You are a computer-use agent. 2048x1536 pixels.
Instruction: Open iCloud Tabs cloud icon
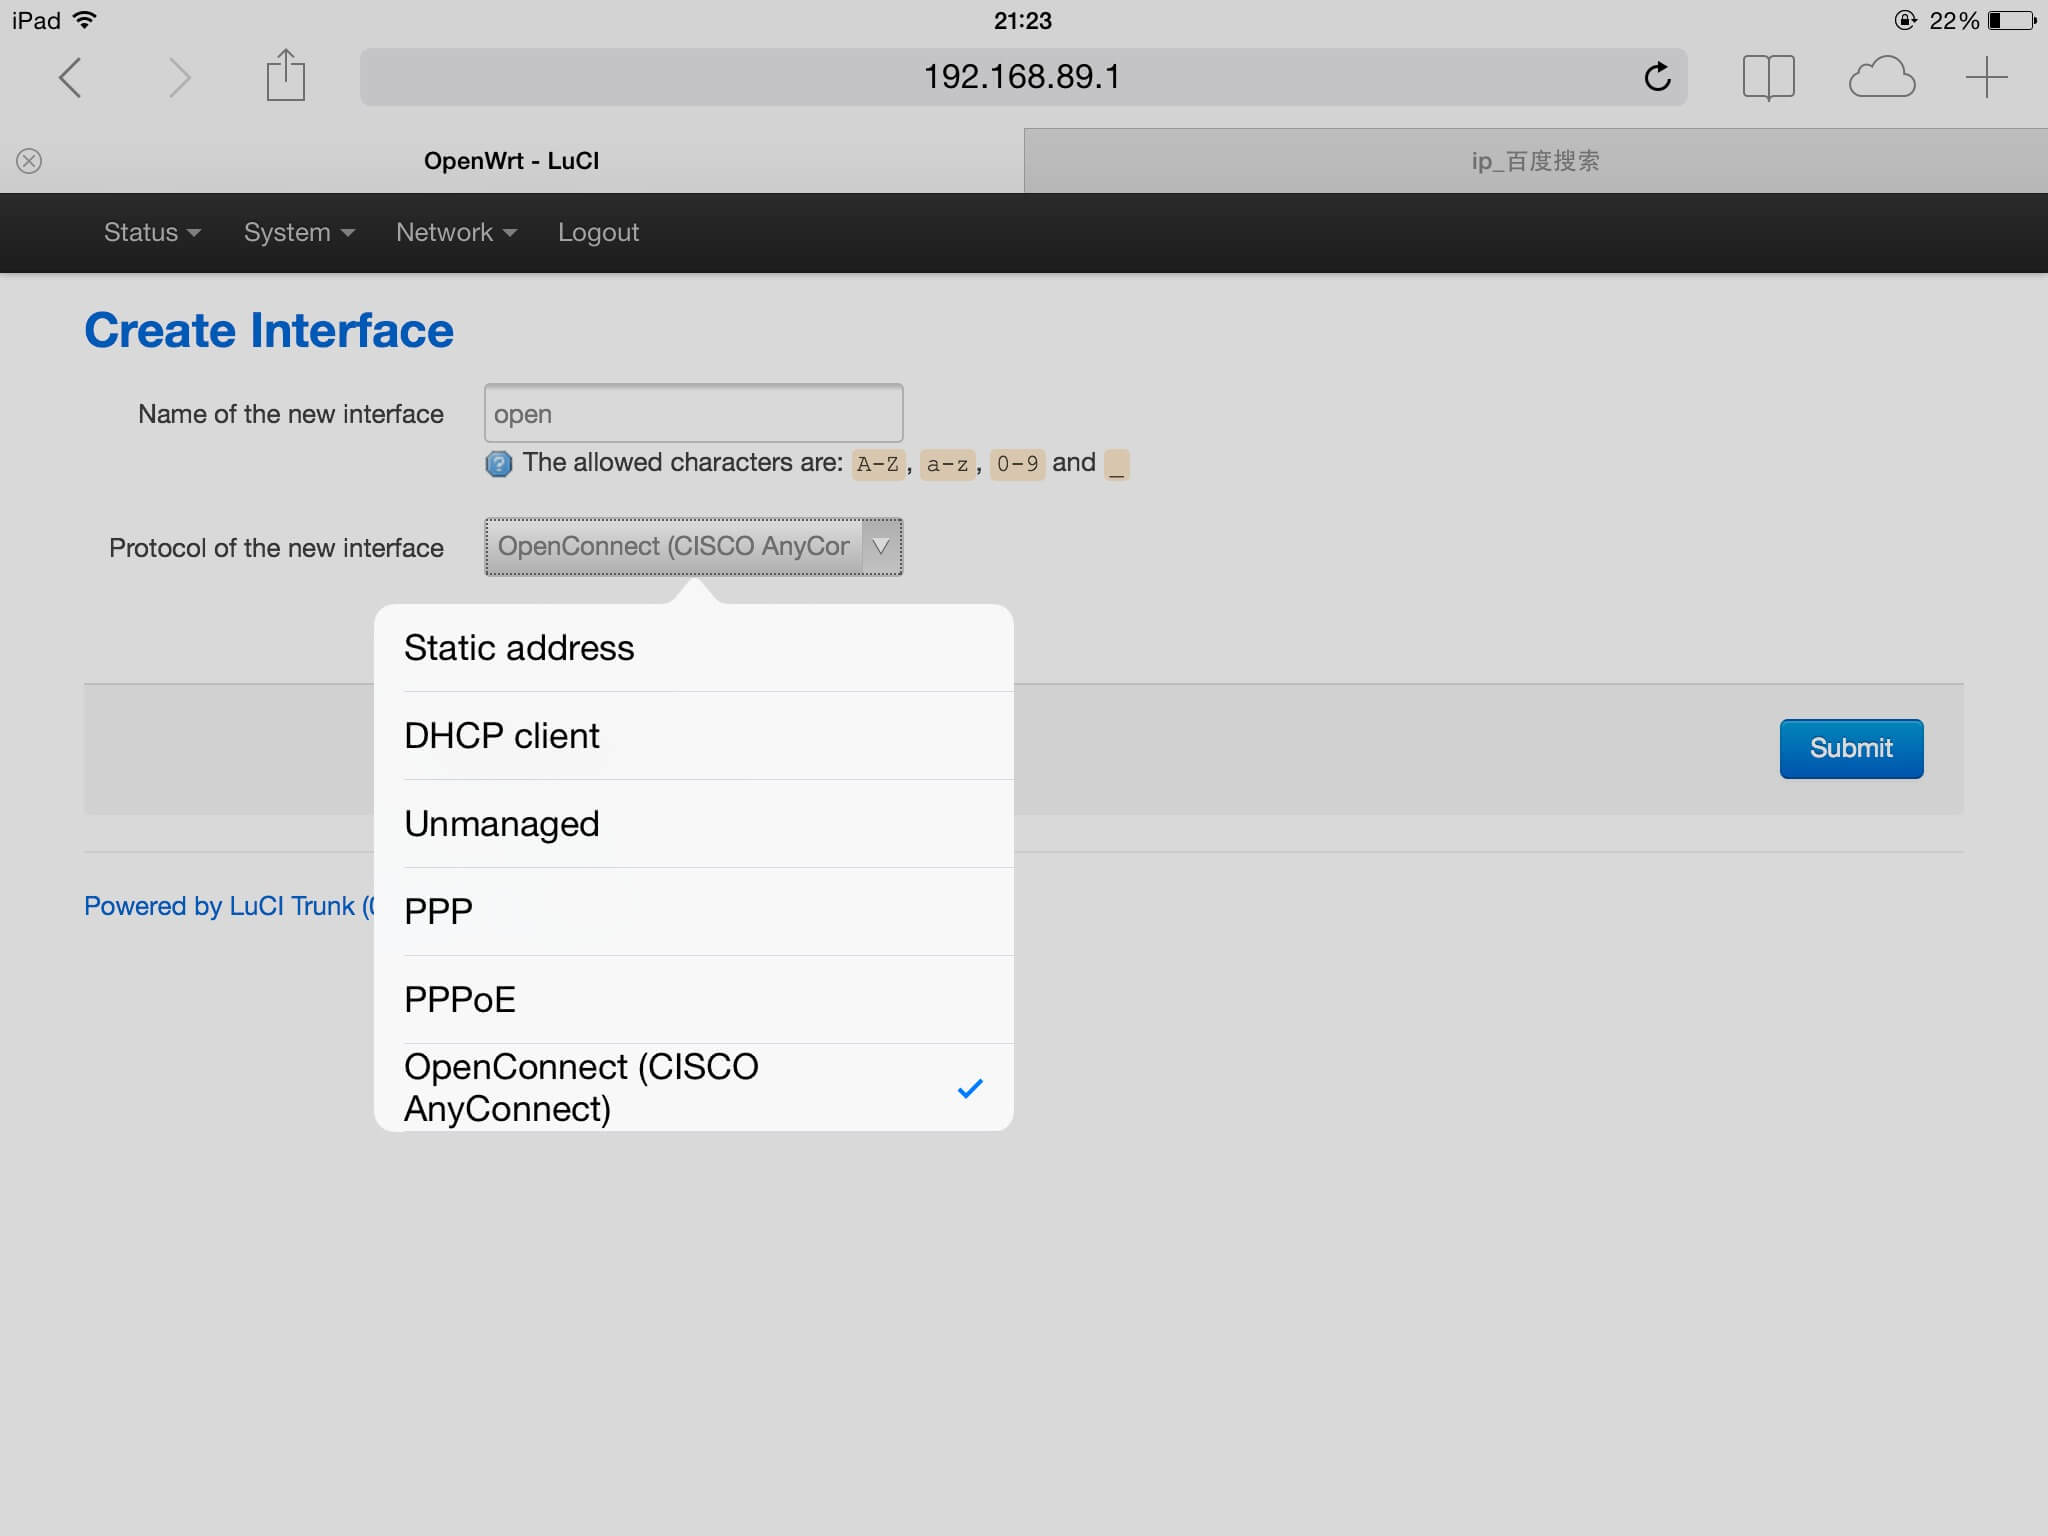(x=1881, y=77)
